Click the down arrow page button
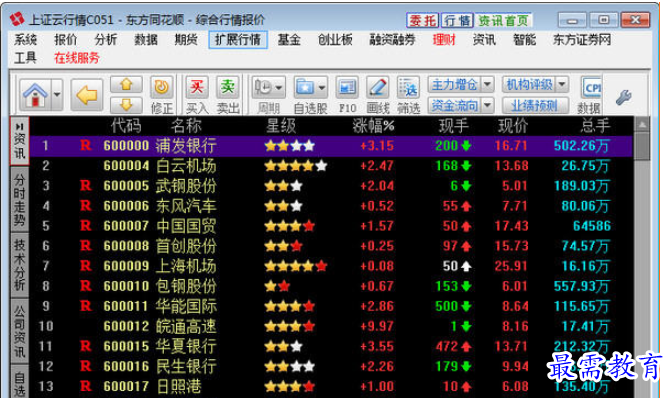The image size is (671, 398). coord(126,105)
